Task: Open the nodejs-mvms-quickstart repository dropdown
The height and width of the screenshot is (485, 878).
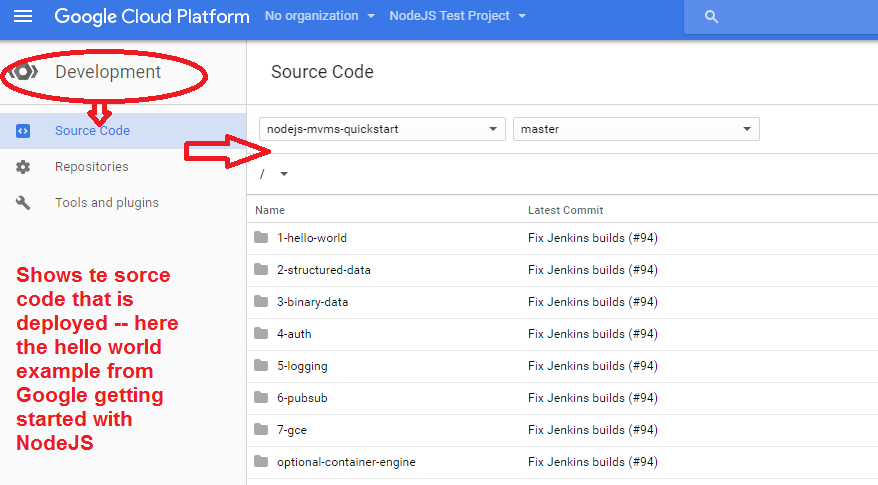Action: 382,129
